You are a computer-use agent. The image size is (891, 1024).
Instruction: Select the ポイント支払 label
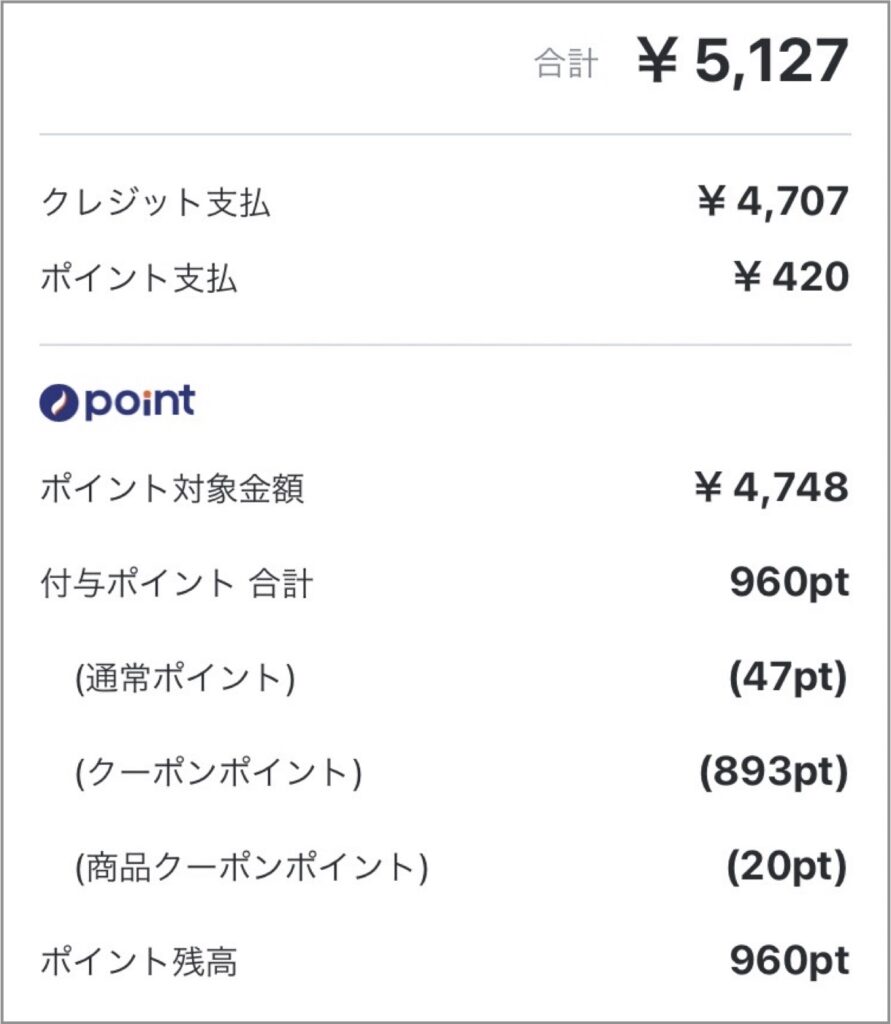pyautogui.click(x=138, y=278)
